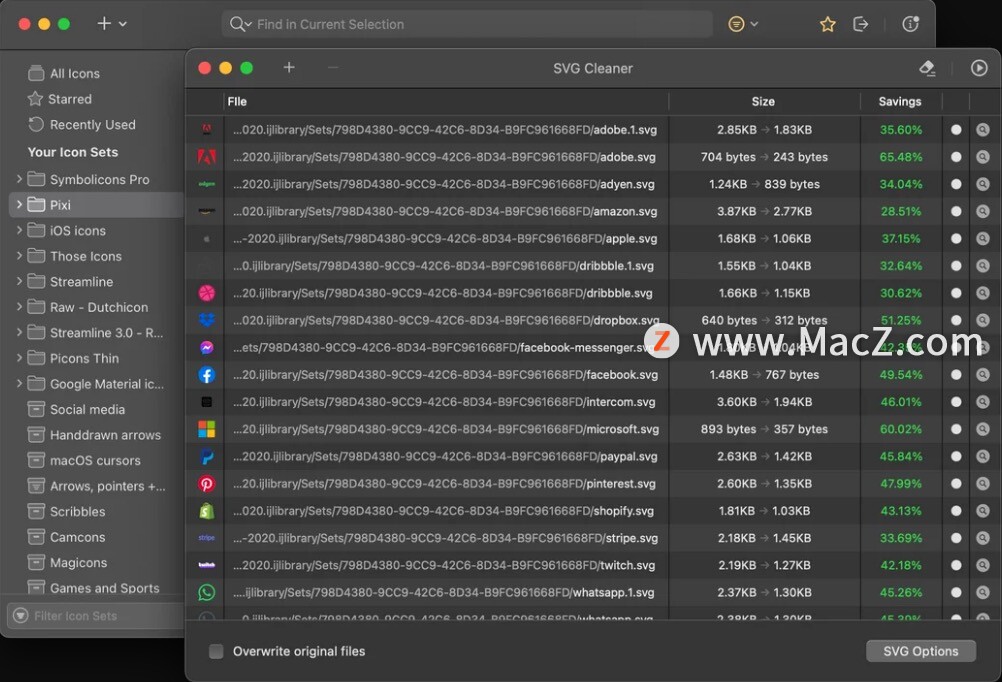
Task: Click the play run button in SVG Cleaner
Action: click(x=978, y=68)
